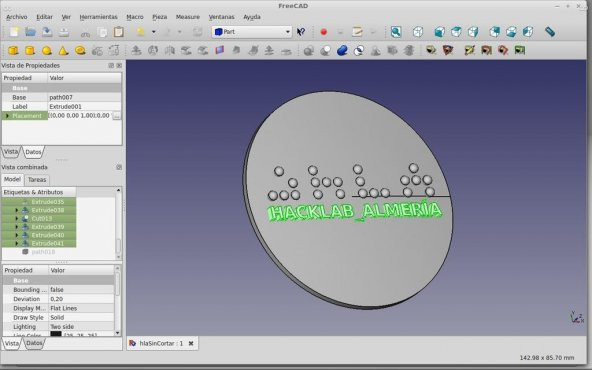Open the macro editor notepad icon
Viewport: 592px width, 370px height.
(x=357, y=32)
